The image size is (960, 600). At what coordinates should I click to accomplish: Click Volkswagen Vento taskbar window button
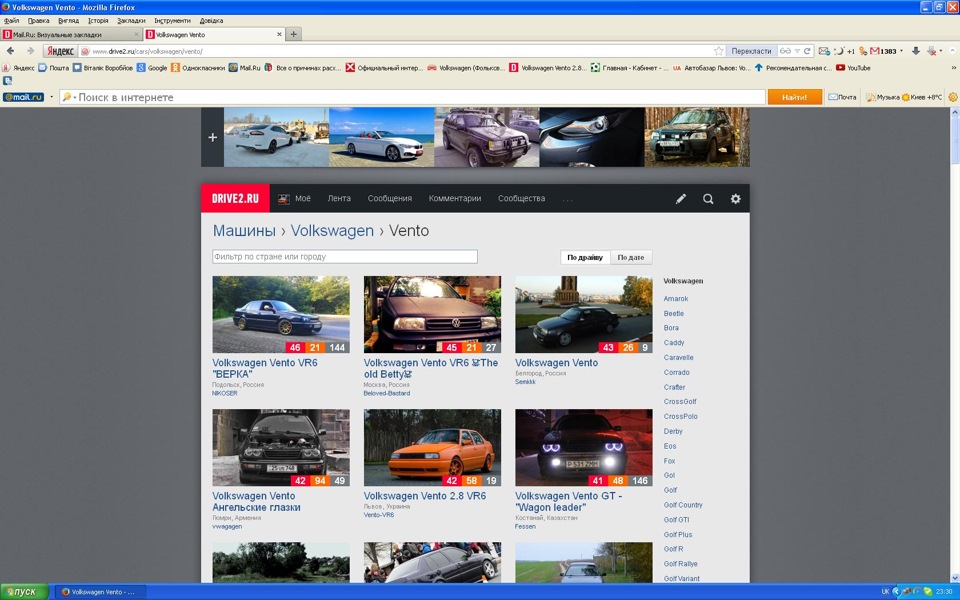(101, 592)
